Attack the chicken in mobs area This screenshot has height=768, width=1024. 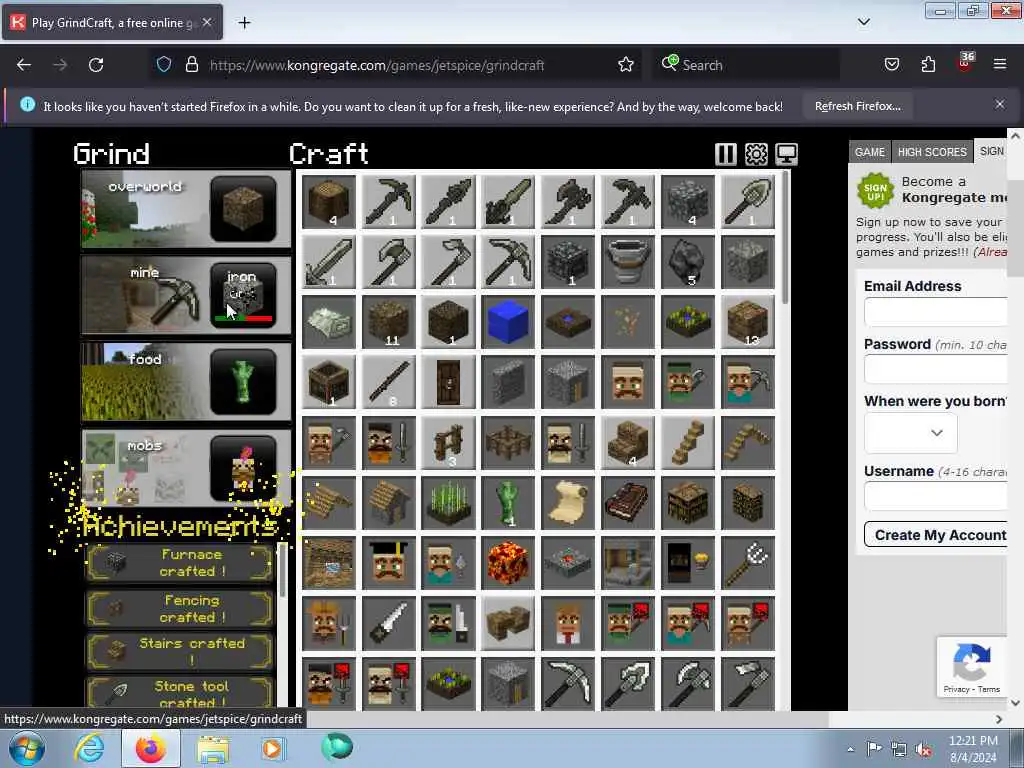pyautogui.click(x=243, y=468)
